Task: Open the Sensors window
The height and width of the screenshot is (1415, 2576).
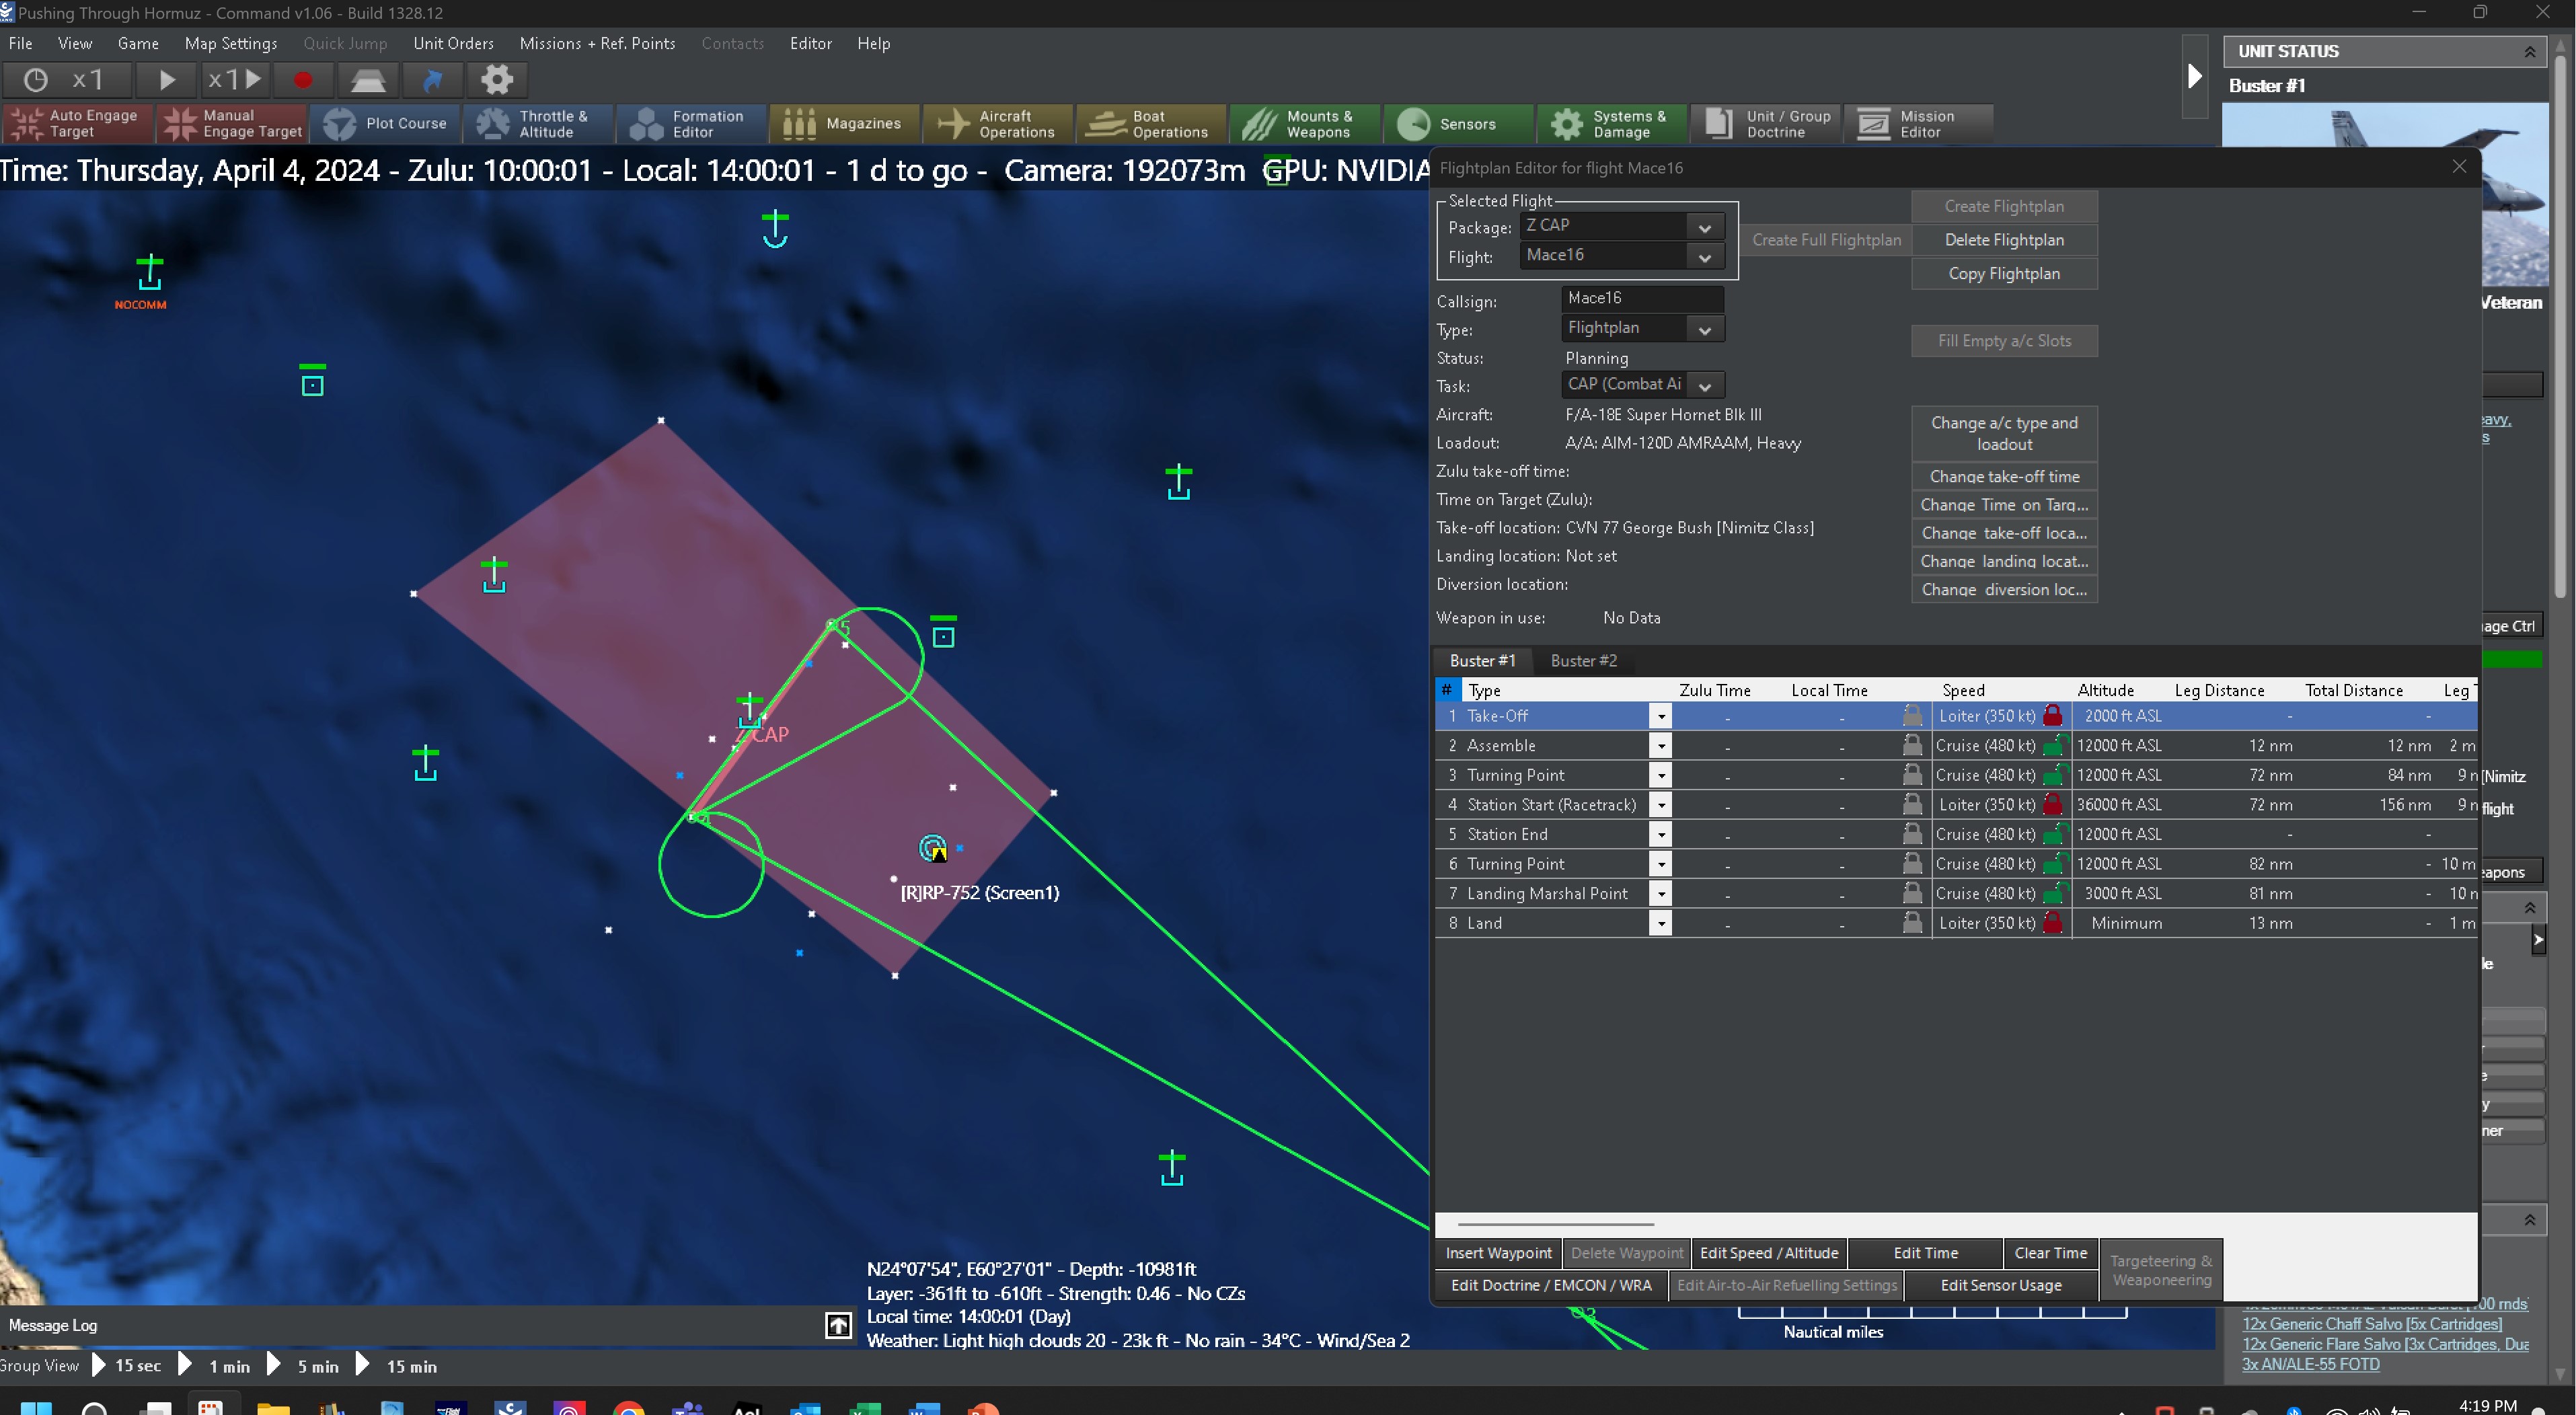Action: tap(1458, 124)
